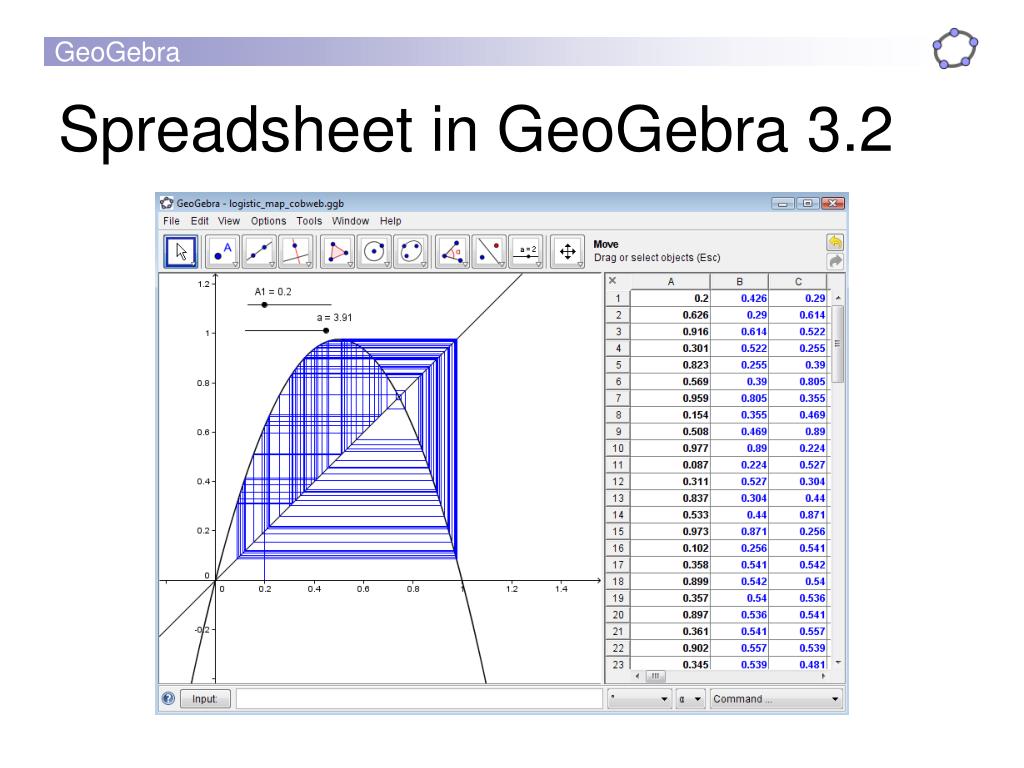Select cell A11 with value 0.087
The width and height of the screenshot is (1024, 768).
click(670, 464)
